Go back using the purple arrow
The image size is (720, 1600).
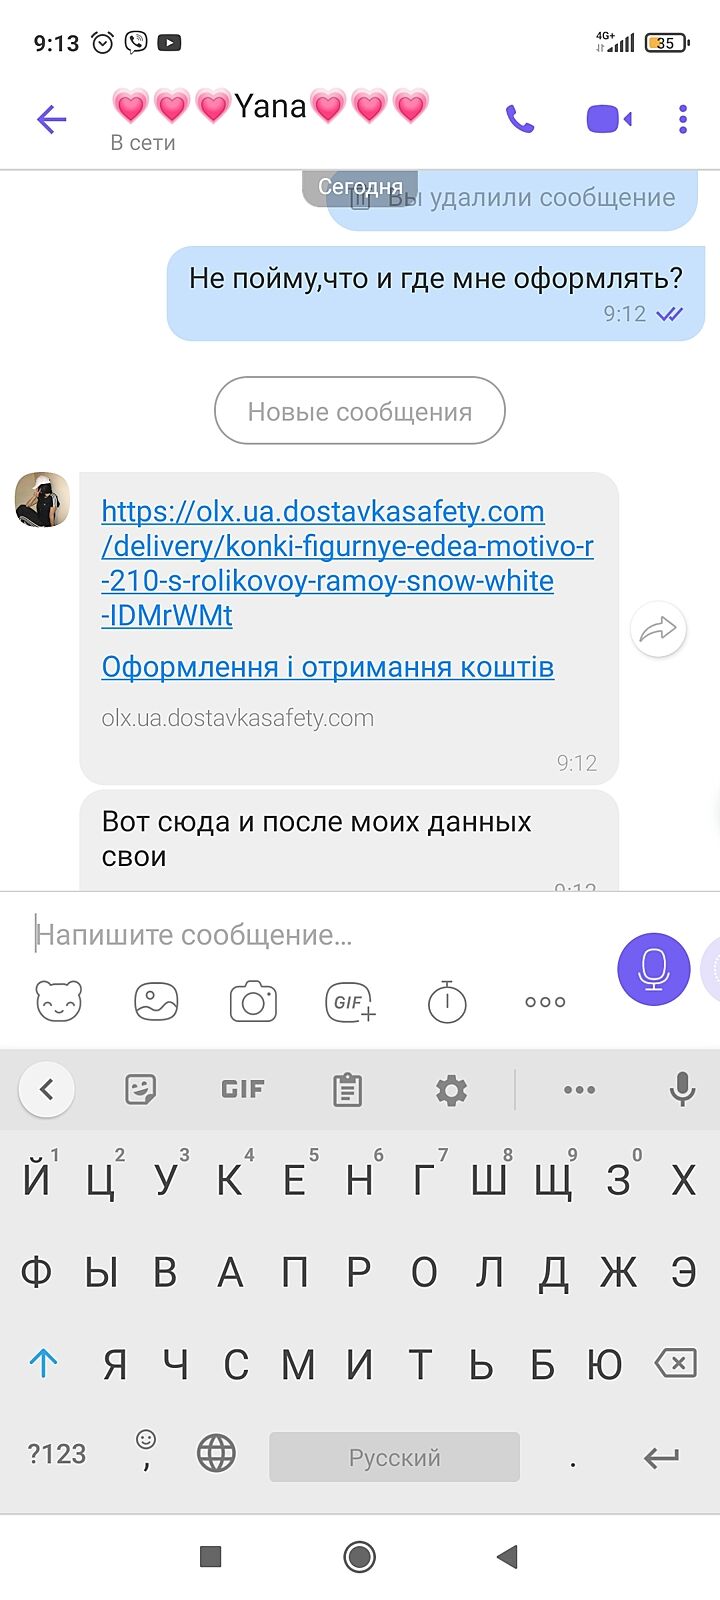[x=51, y=120]
